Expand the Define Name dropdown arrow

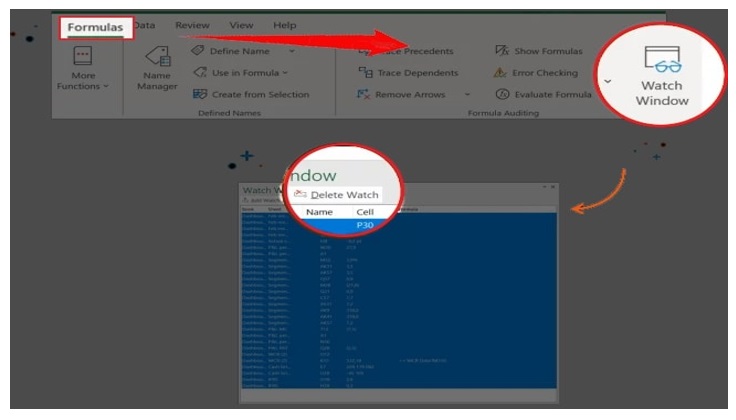(x=291, y=51)
